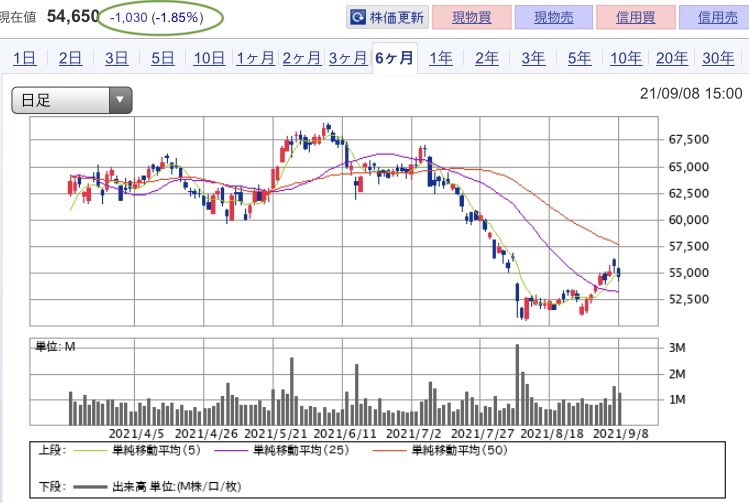This screenshot has width=749, height=503.
Task: Show the 20年 chart period
Action: tap(672, 58)
